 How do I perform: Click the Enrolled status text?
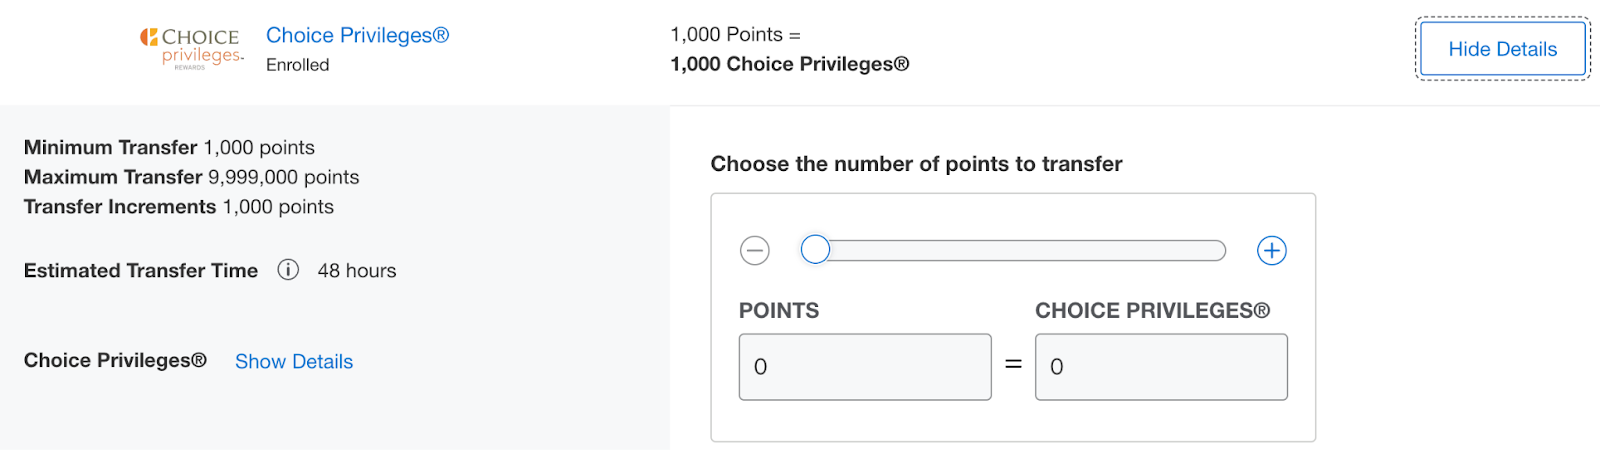click(297, 65)
